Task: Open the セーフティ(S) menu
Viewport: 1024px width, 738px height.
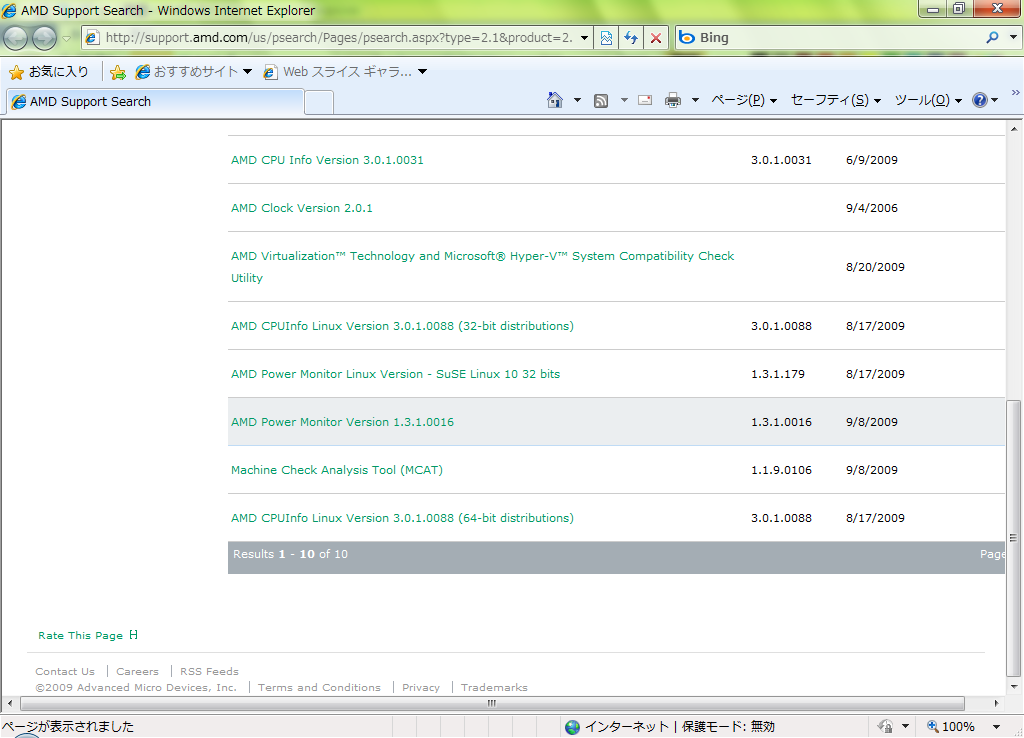Action: [x=835, y=100]
